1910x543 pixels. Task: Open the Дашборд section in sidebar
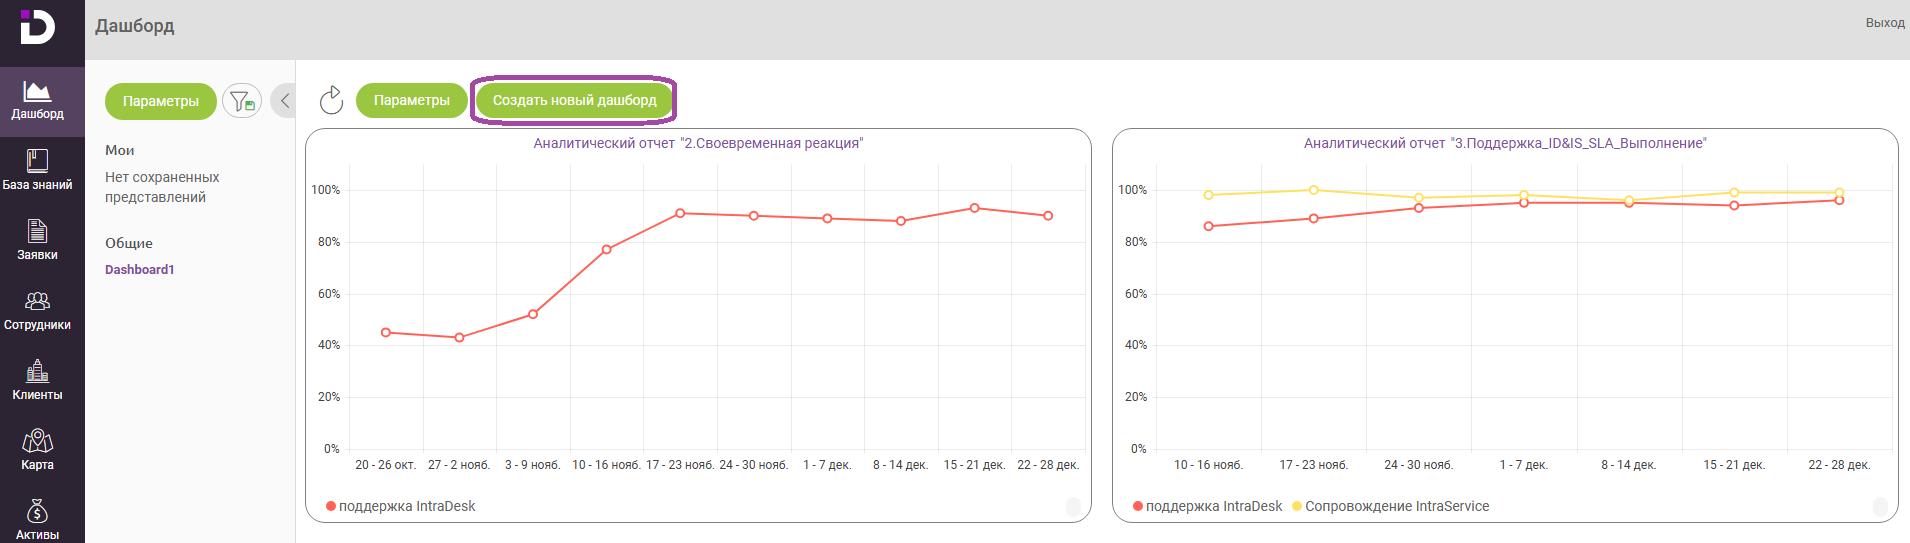click(37, 100)
